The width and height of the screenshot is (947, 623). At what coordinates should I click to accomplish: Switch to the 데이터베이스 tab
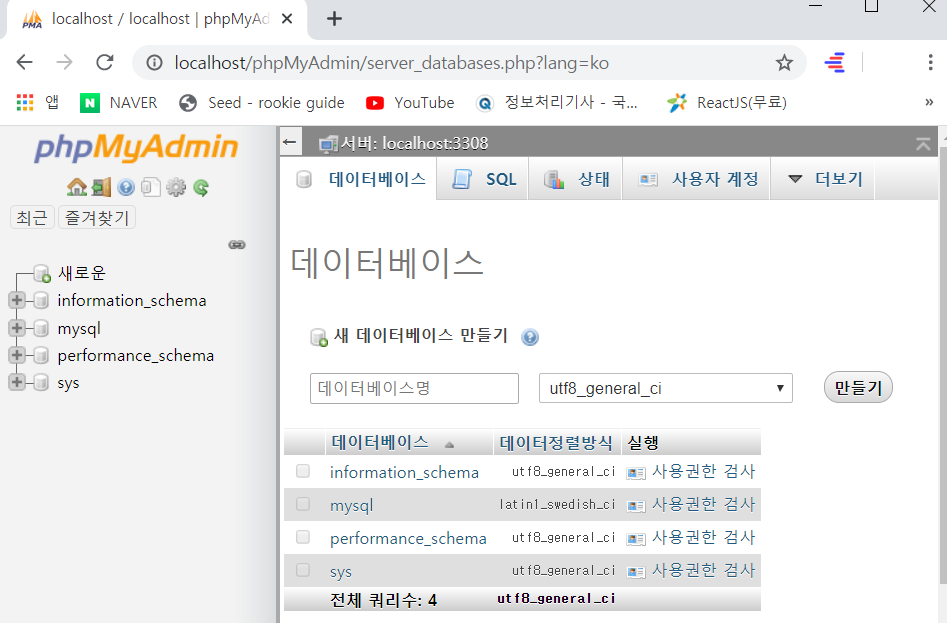(359, 179)
